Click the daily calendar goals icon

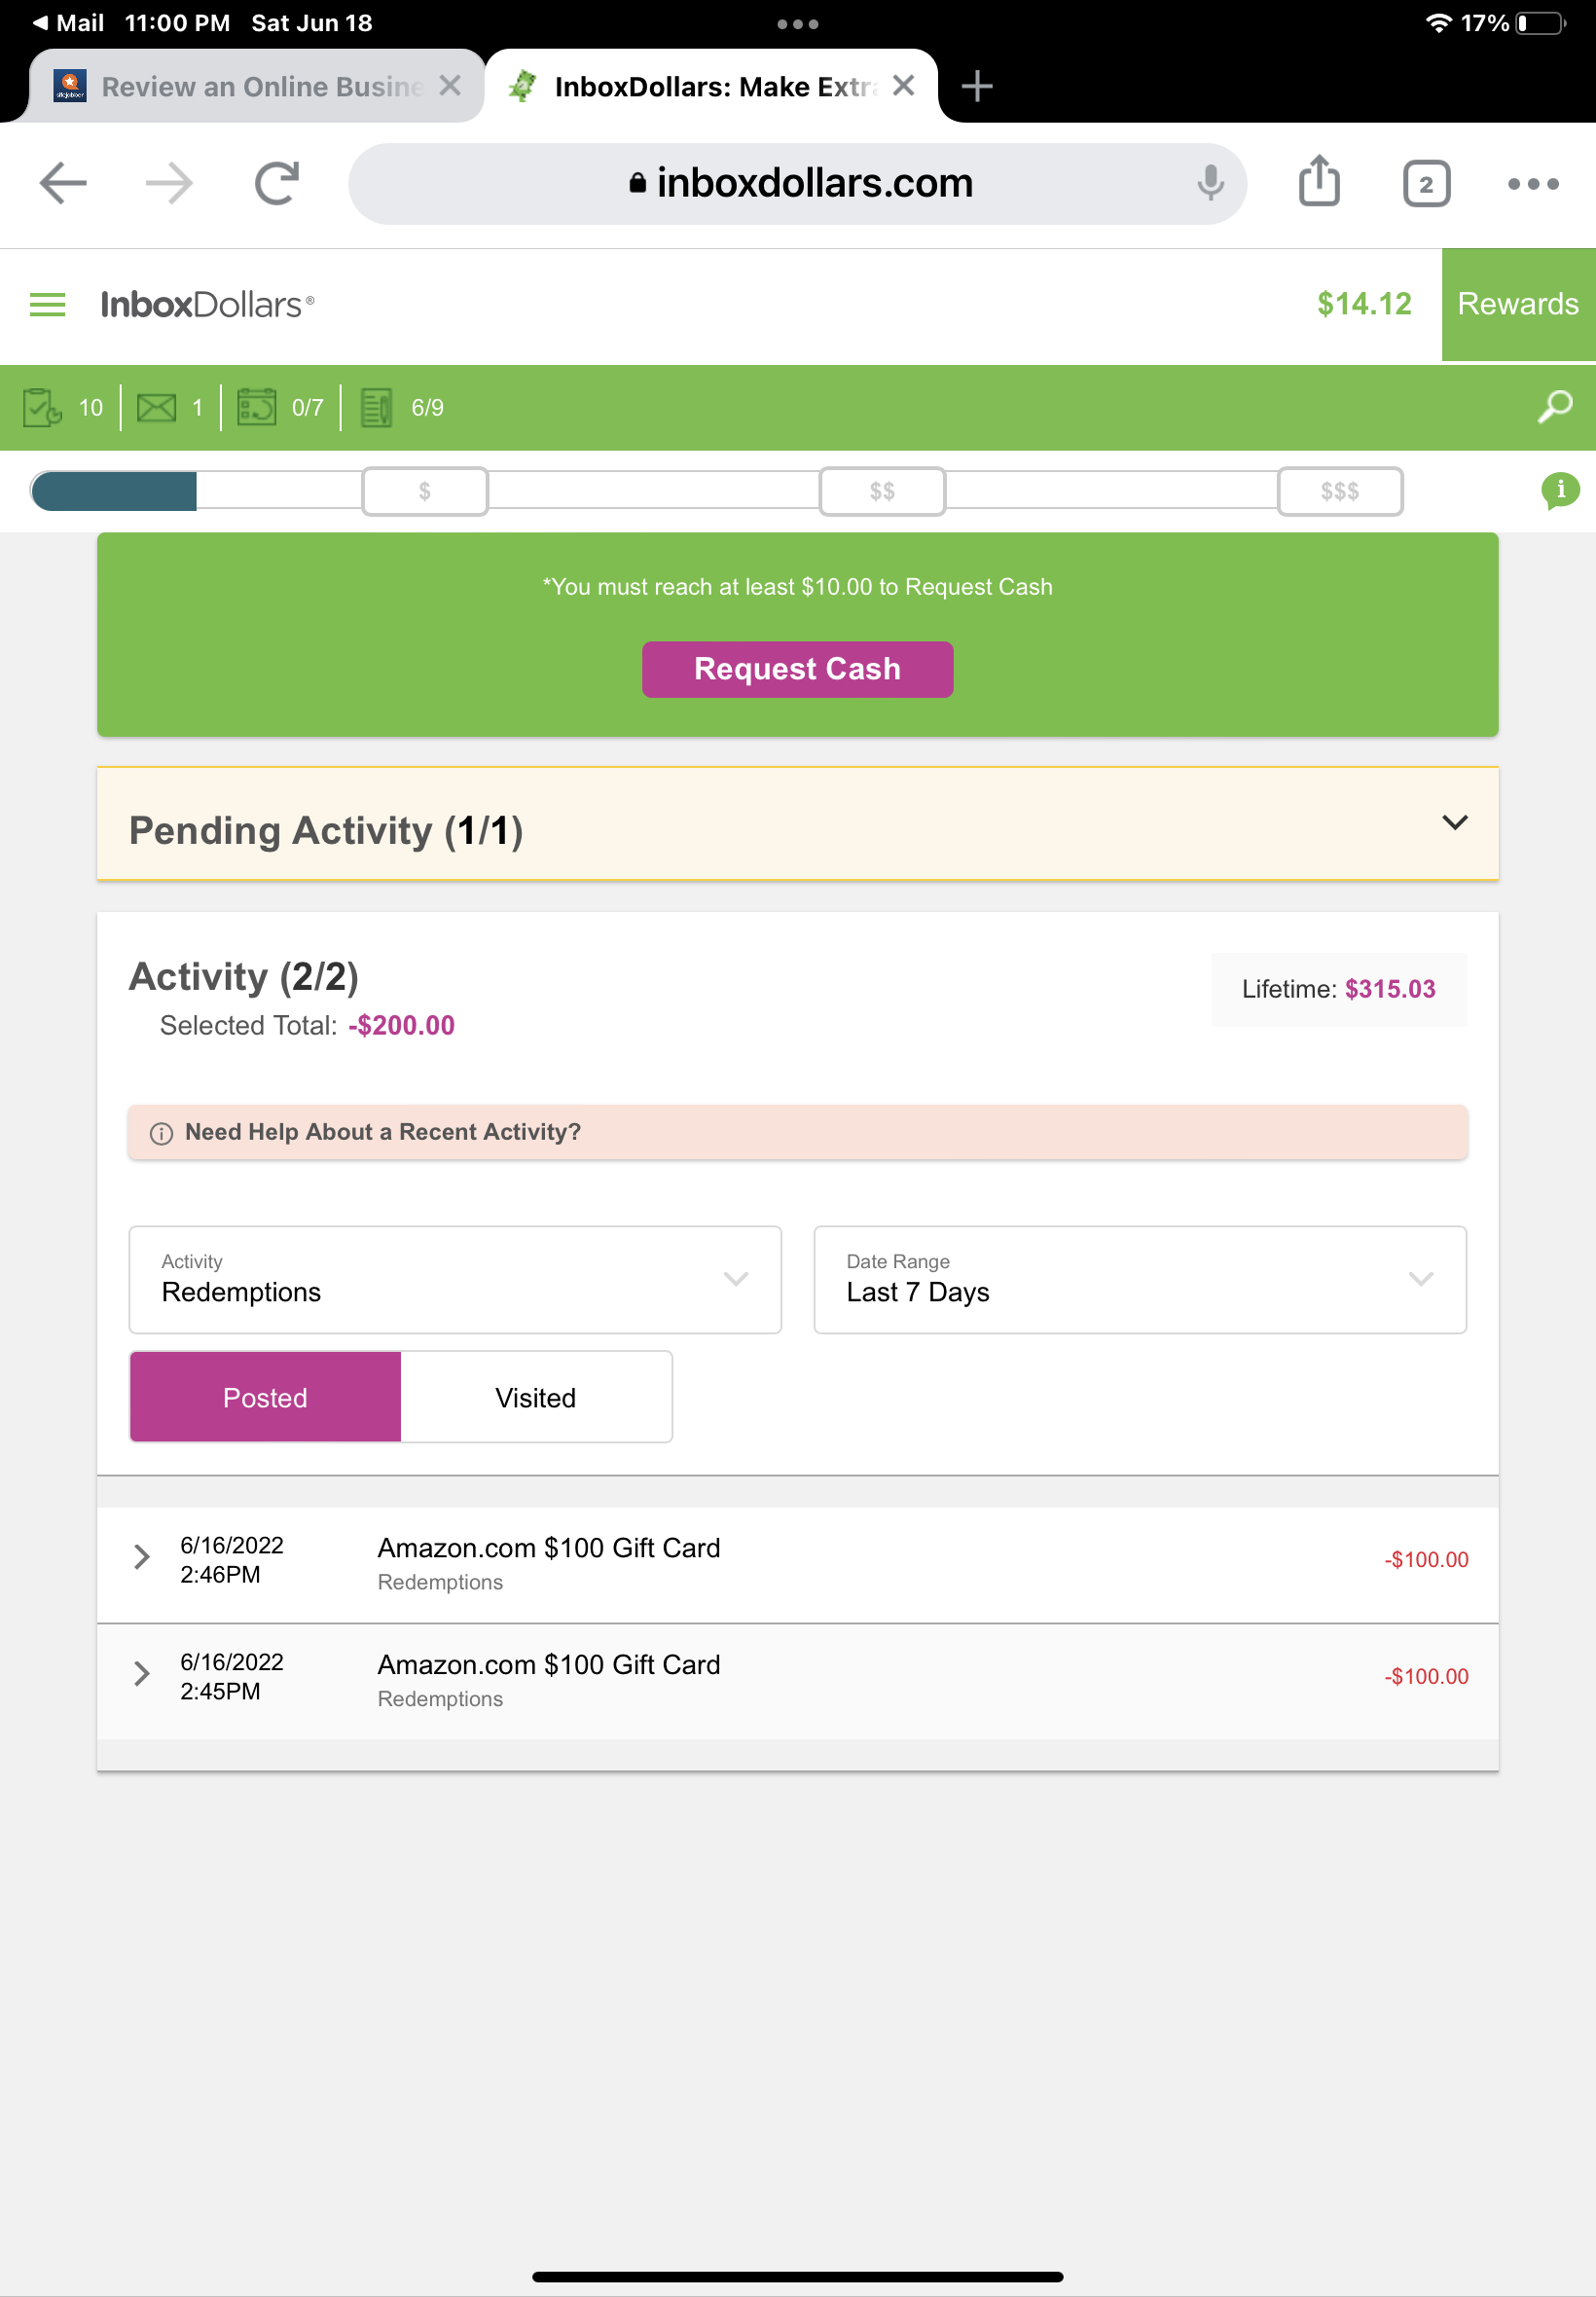[x=256, y=408]
